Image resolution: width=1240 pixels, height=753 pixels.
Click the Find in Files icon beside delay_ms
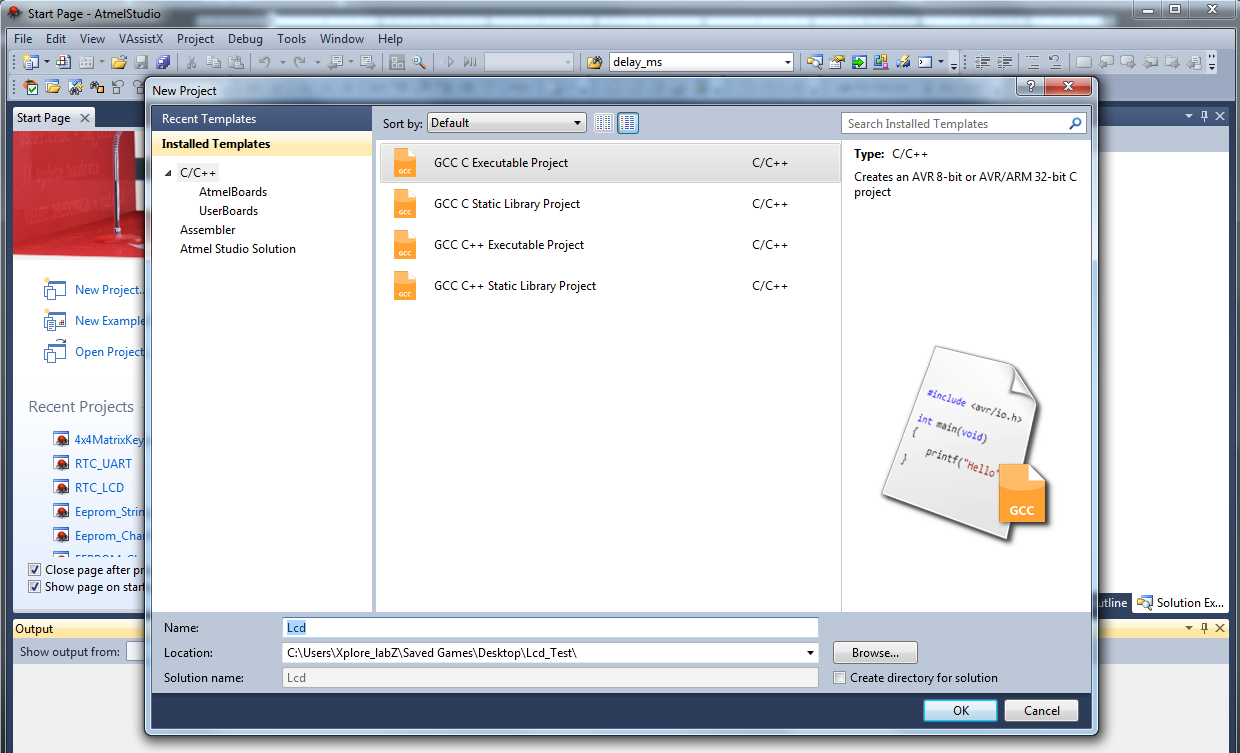click(594, 62)
